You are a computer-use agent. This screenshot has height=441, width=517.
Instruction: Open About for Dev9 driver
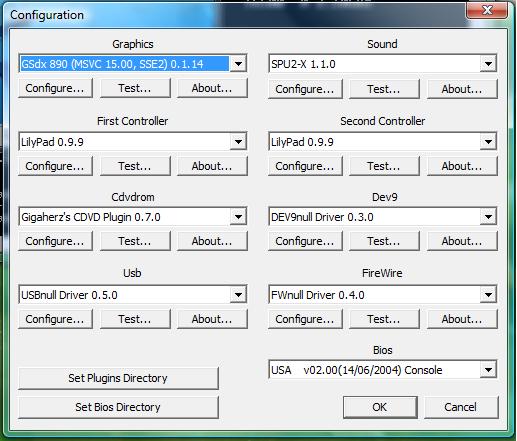462,241
